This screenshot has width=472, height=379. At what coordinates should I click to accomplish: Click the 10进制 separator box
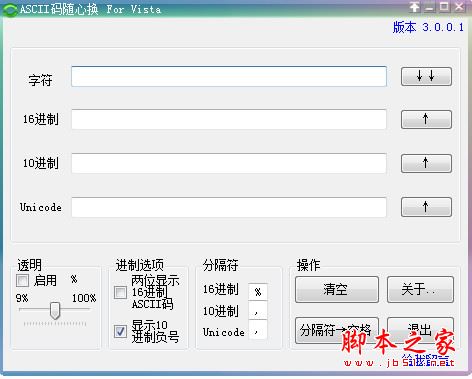tap(258, 311)
